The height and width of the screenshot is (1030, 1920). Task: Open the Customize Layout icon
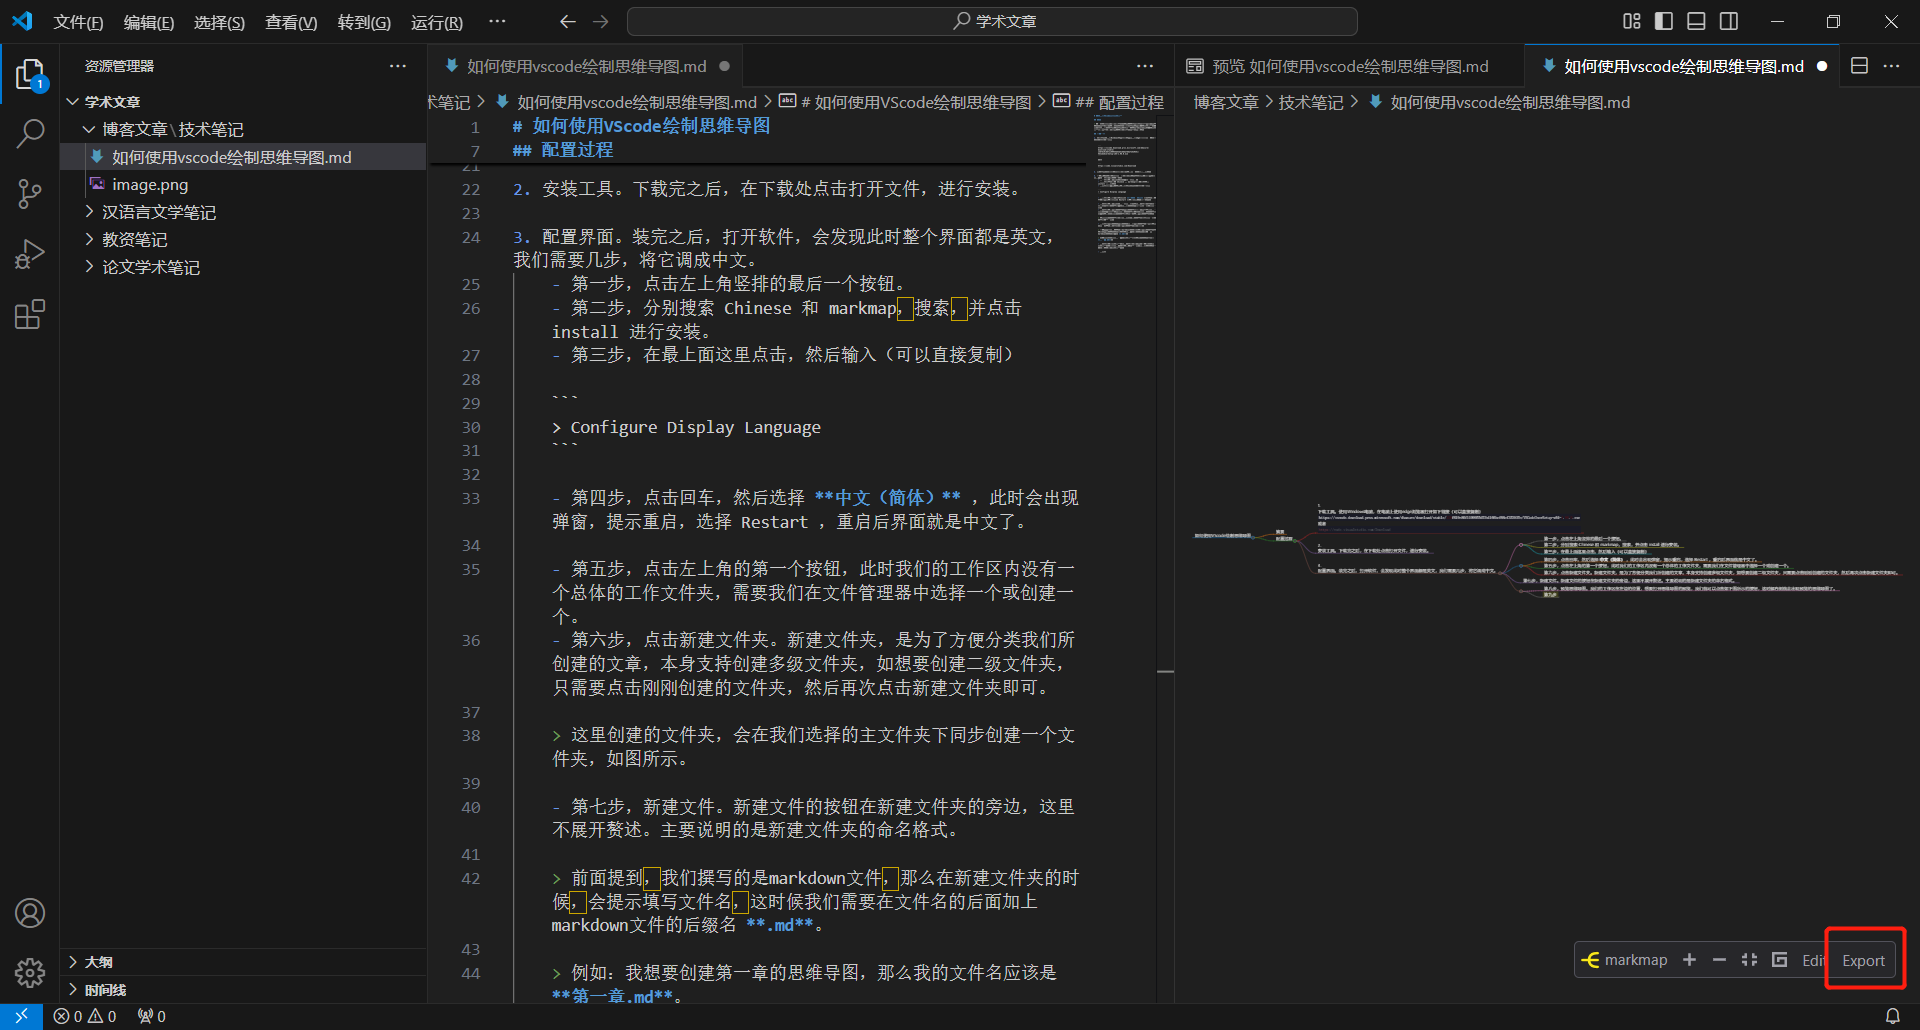point(1632,21)
